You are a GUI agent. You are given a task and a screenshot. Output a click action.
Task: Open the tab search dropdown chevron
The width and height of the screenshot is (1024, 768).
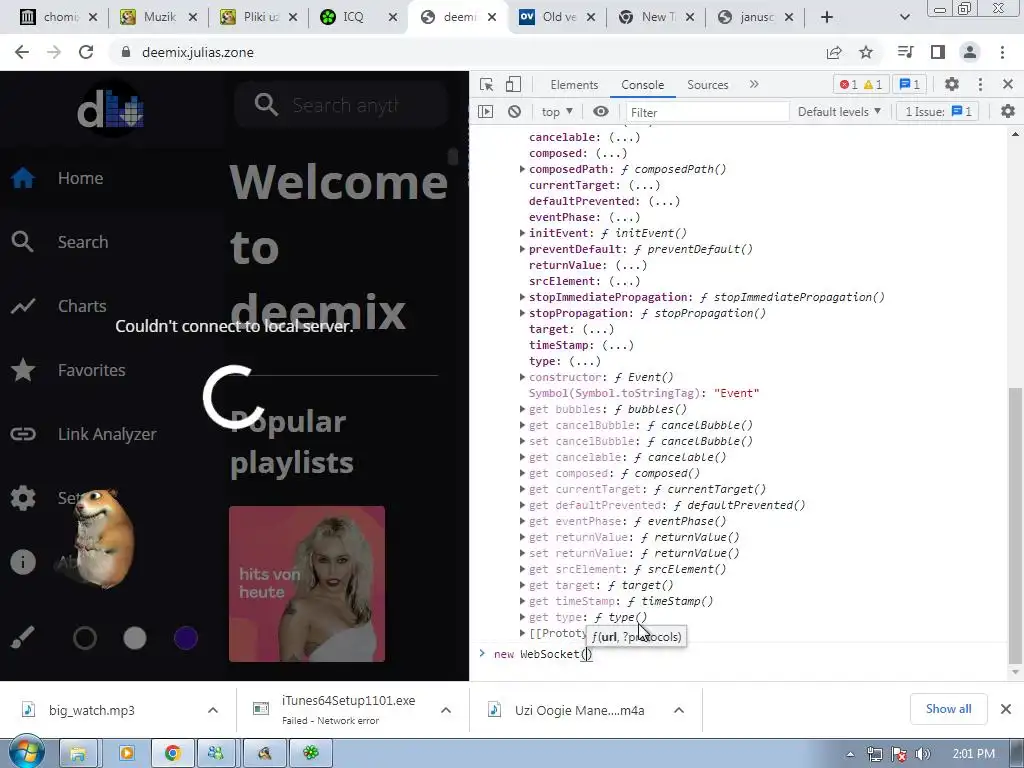(x=904, y=17)
